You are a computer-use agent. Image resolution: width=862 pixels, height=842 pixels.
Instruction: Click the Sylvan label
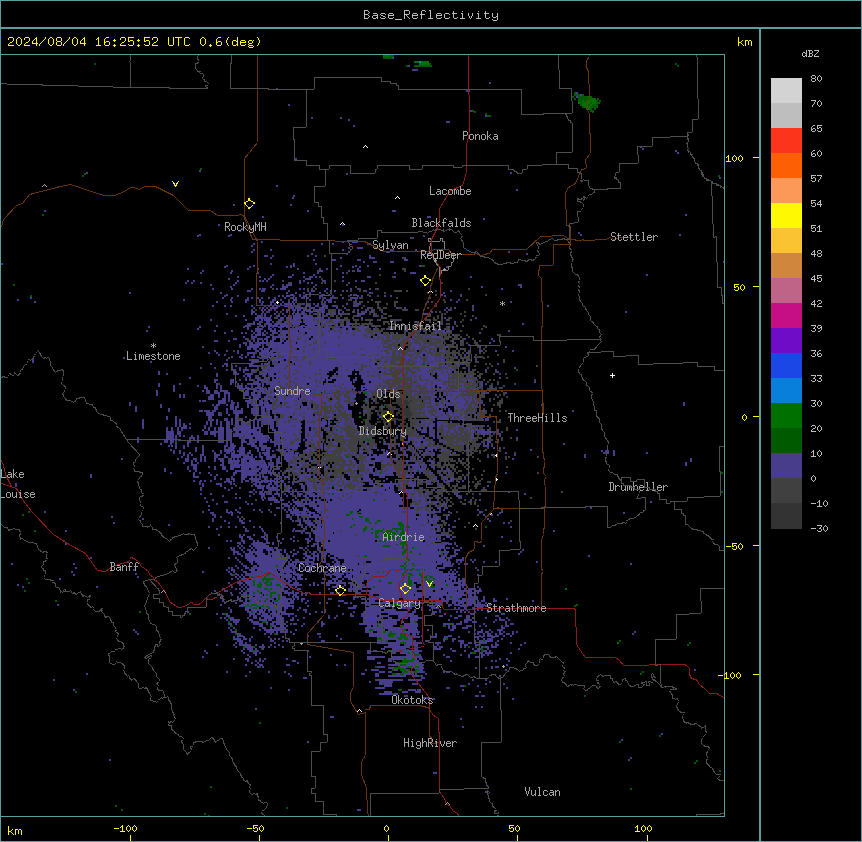point(390,245)
